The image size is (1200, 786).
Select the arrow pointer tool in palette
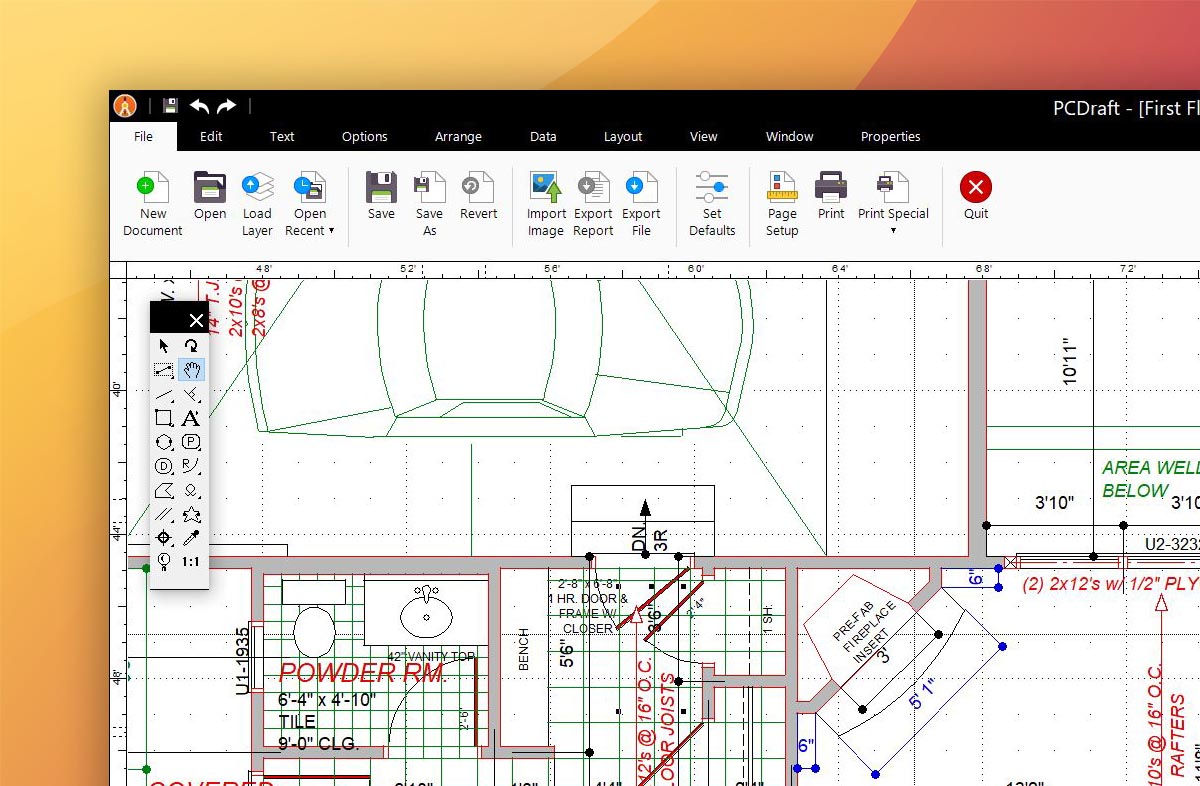[164, 346]
